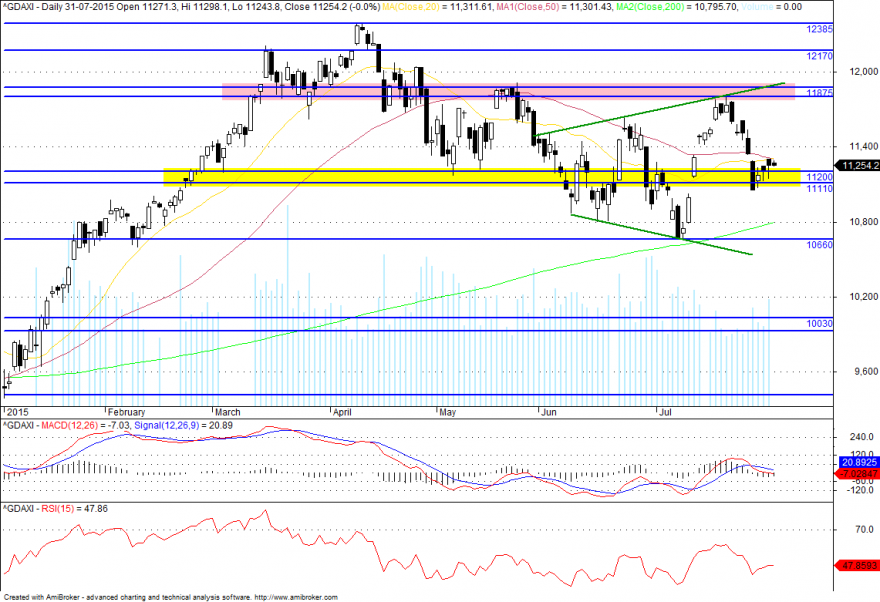This screenshot has height=602, width=880.
Task: Click the MA1(Close,50) legend text
Action: tap(529, 7)
